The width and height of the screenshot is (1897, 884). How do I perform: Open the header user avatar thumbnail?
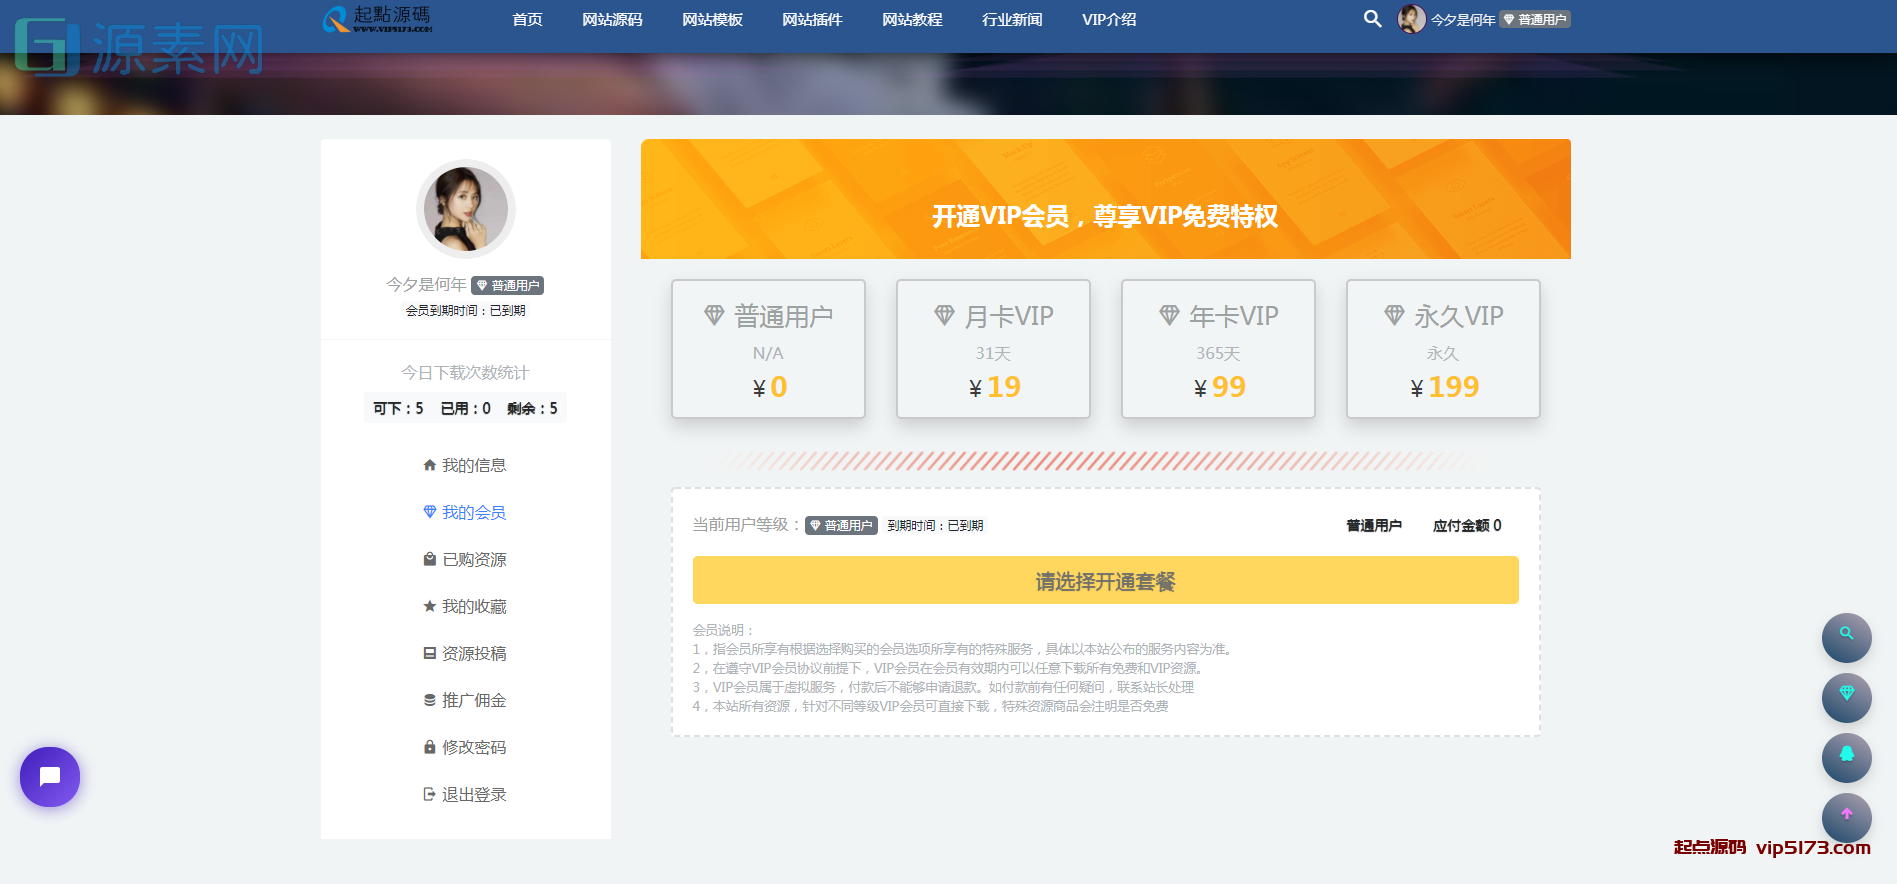1411,19
